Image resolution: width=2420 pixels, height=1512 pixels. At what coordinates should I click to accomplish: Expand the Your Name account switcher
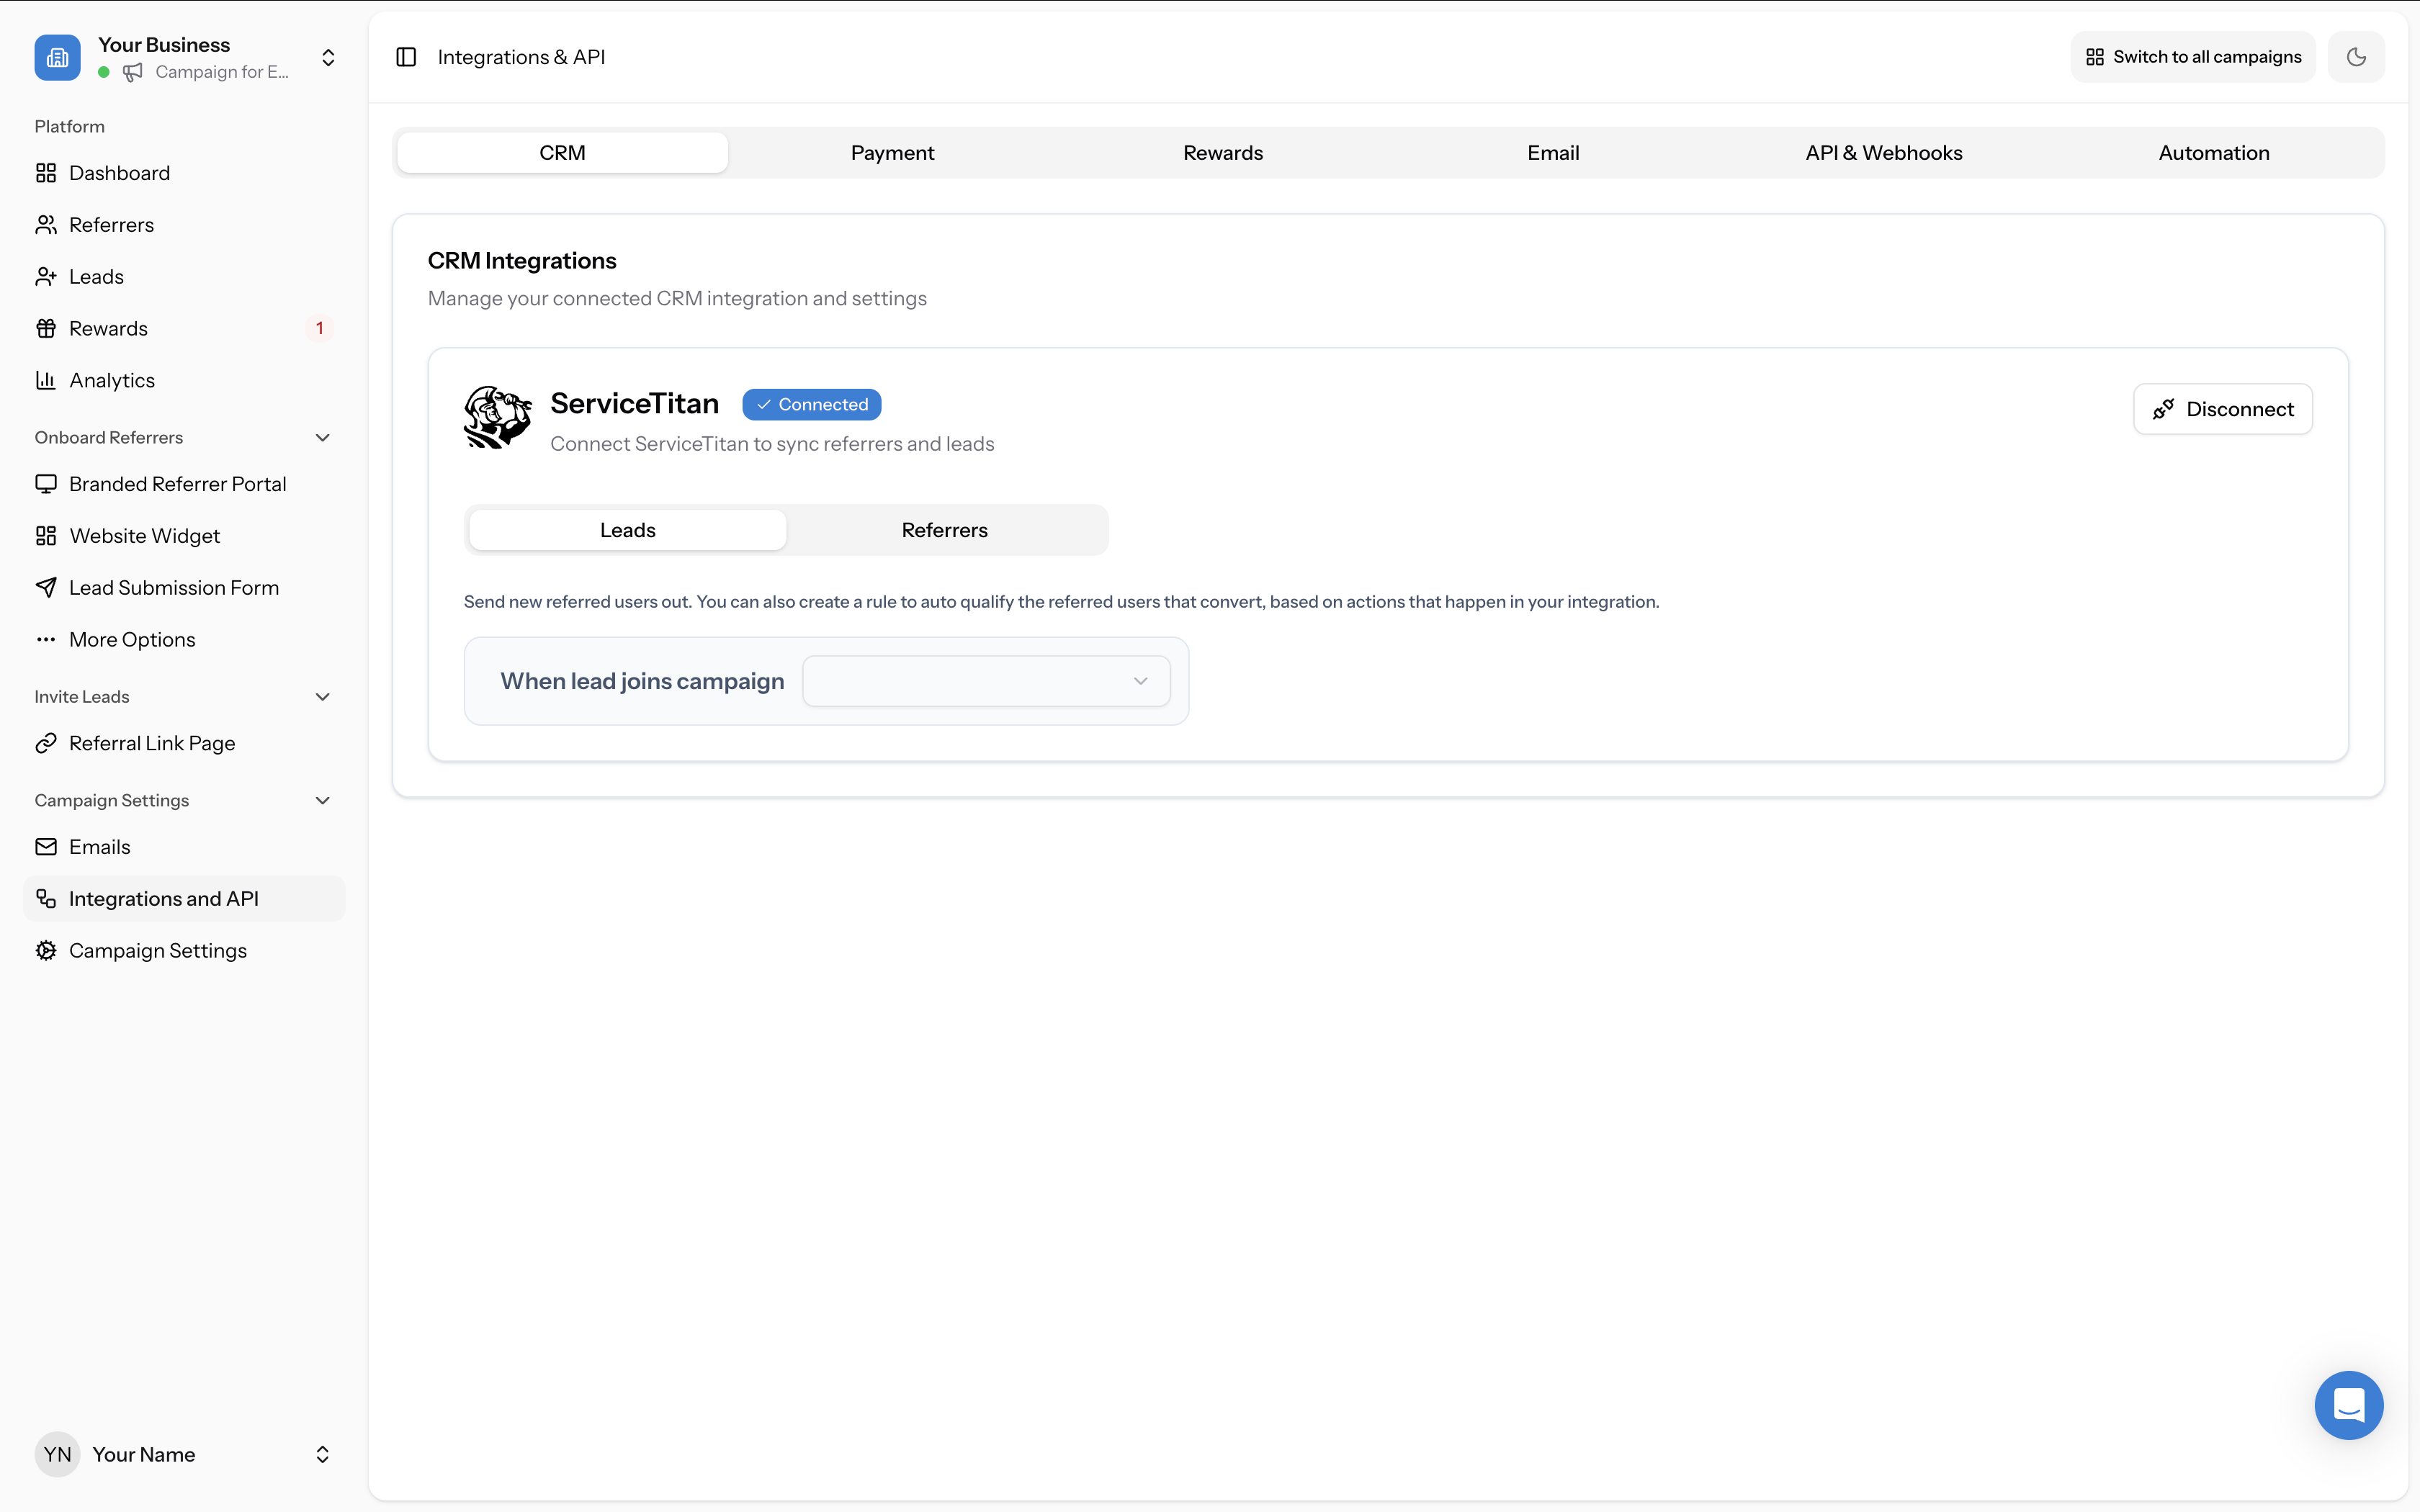(x=322, y=1454)
